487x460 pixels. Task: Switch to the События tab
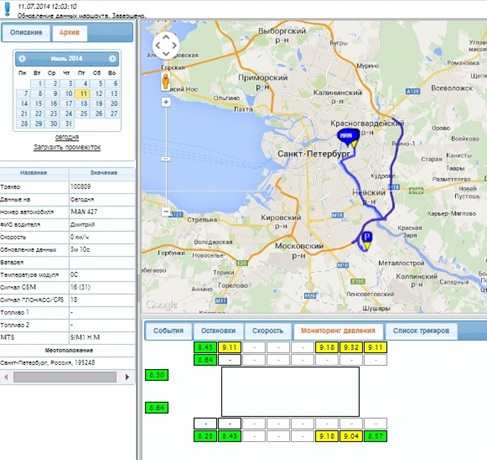tap(168, 331)
